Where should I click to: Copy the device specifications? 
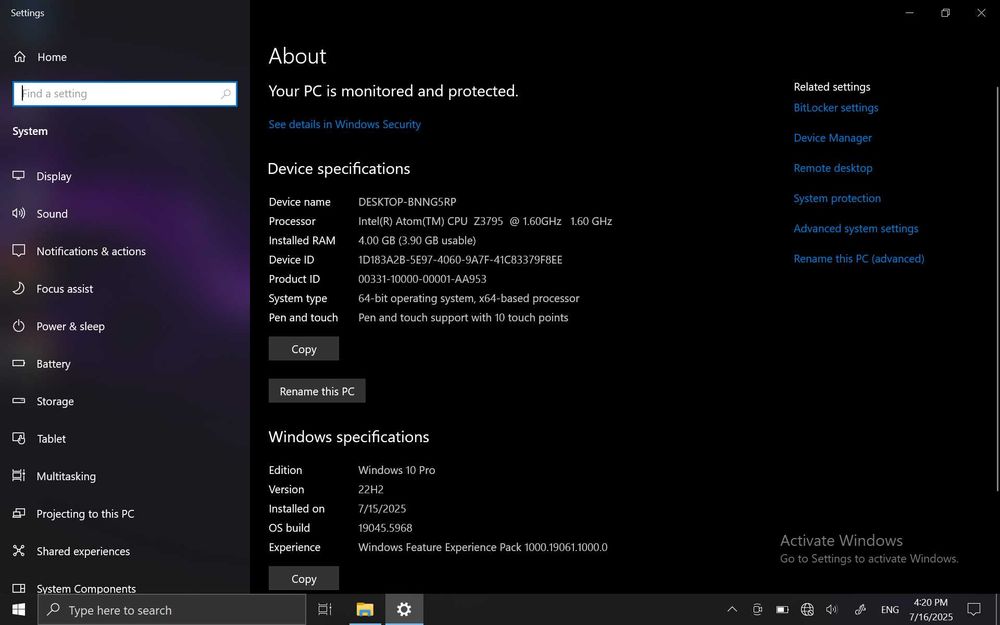click(304, 349)
